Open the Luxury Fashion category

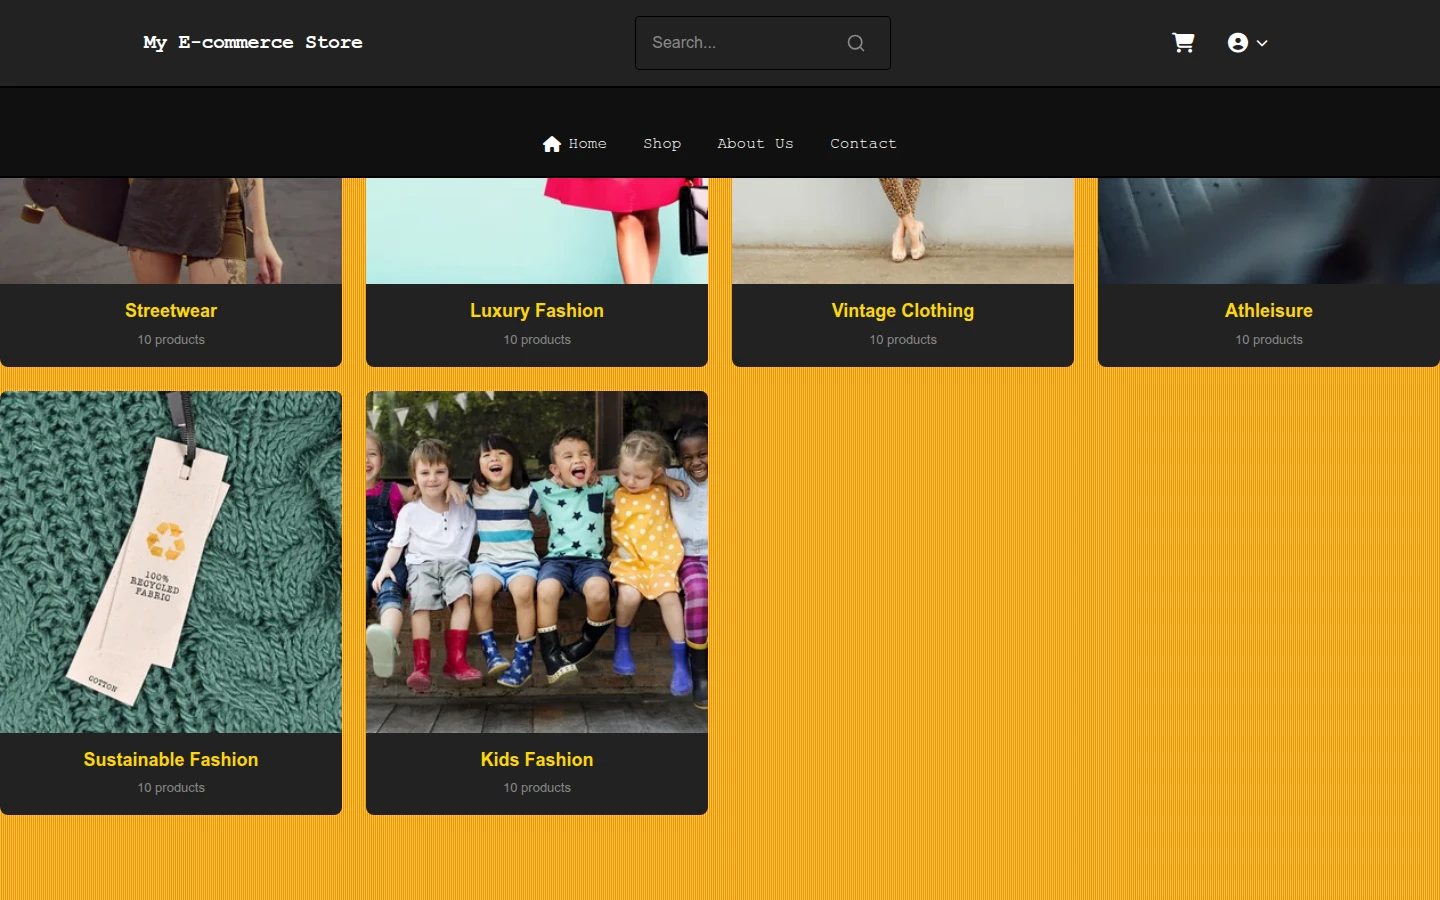[537, 311]
